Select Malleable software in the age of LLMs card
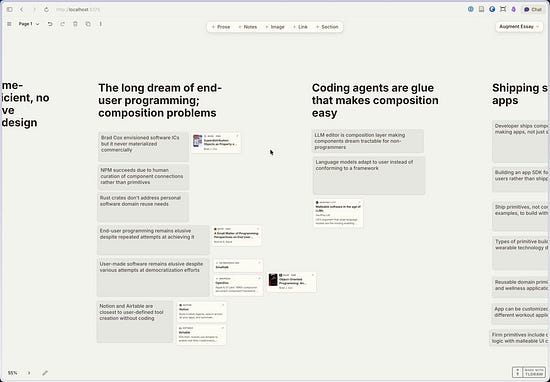Screen dimensions: 550x382 [x=338, y=213]
